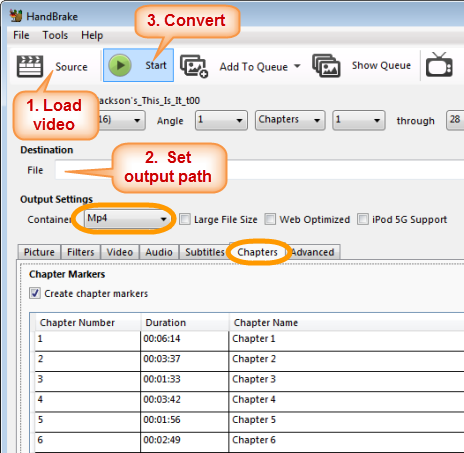This screenshot has width=464, height=453.
Task: Click the Destination File input field
Action: [259, 170]
